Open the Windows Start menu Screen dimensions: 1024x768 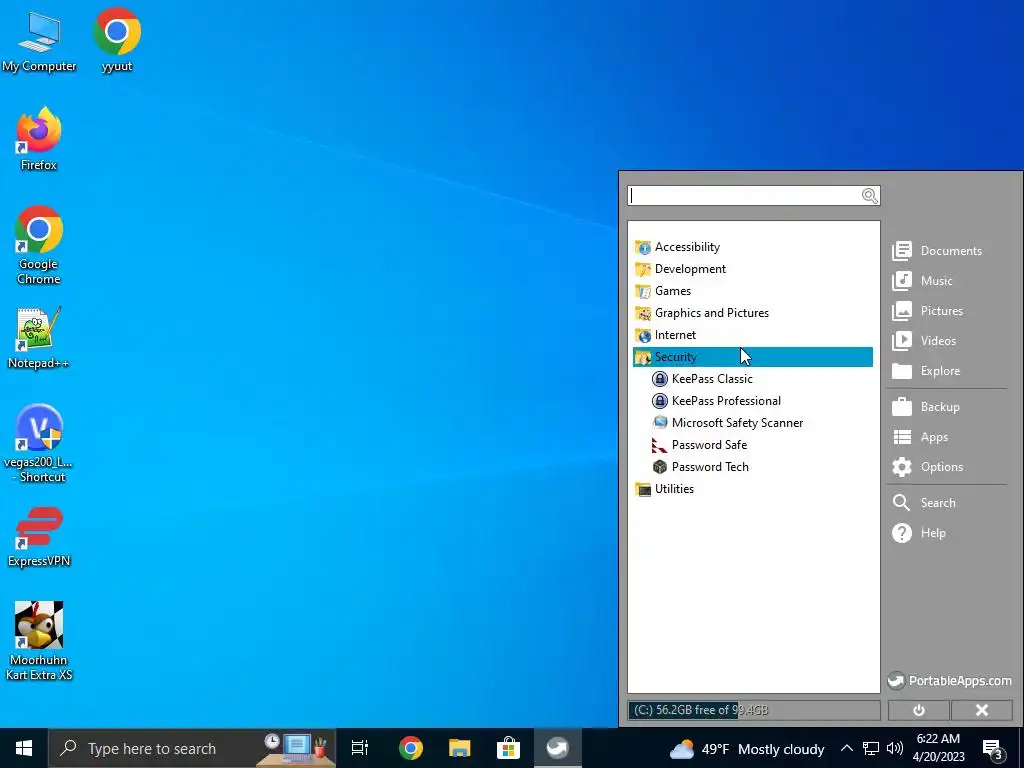(24, 748)
